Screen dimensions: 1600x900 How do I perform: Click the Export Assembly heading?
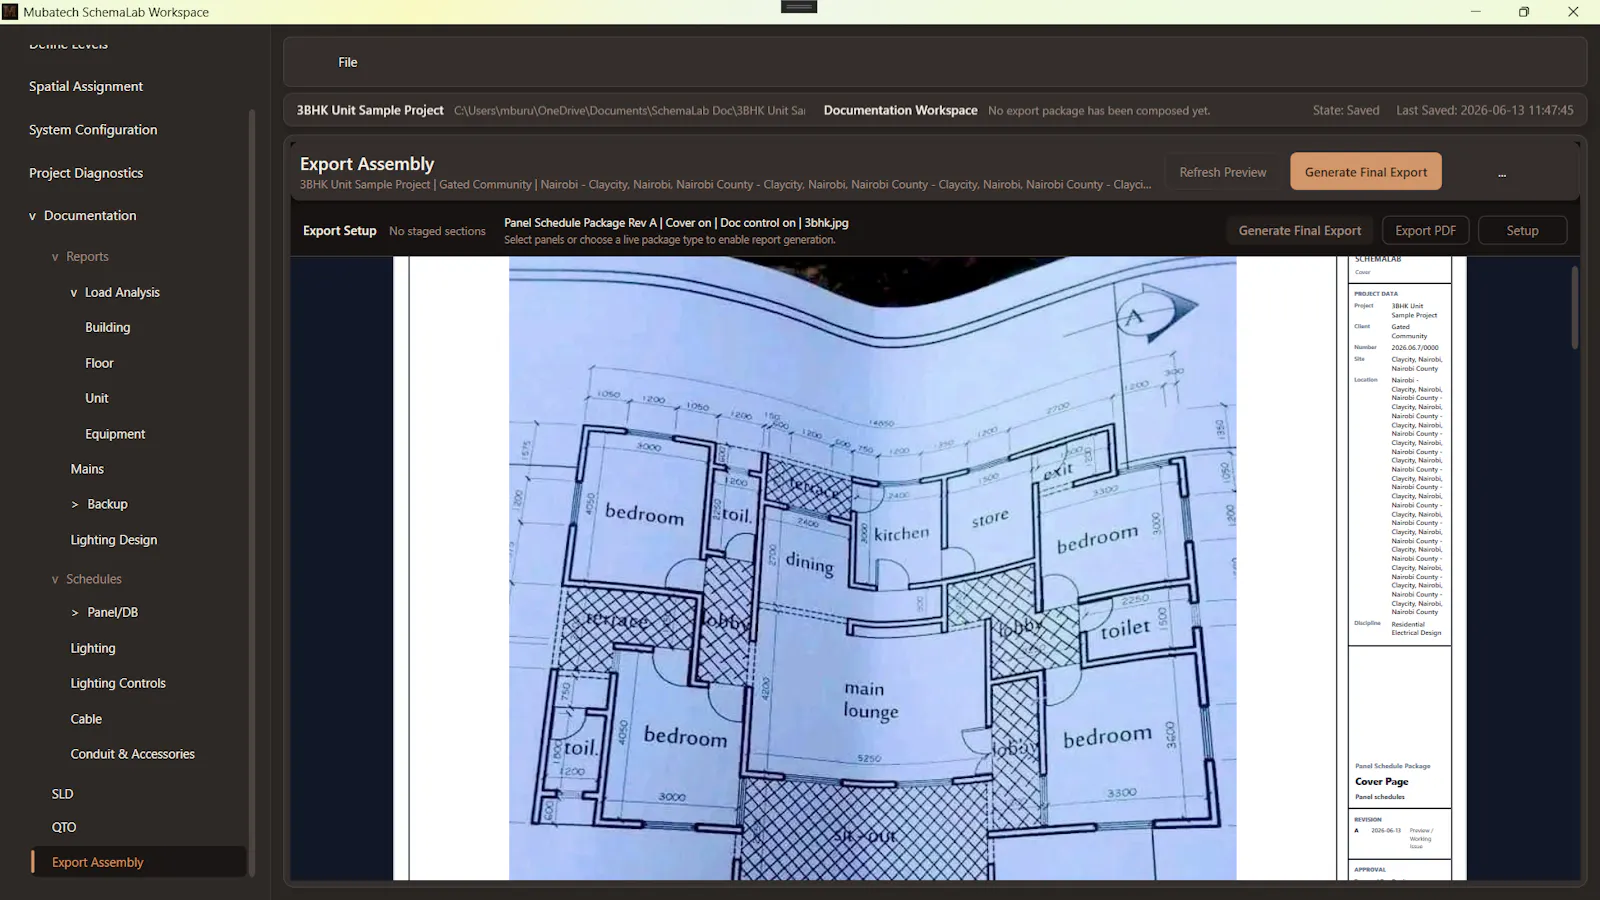click(x=367, y=164)
